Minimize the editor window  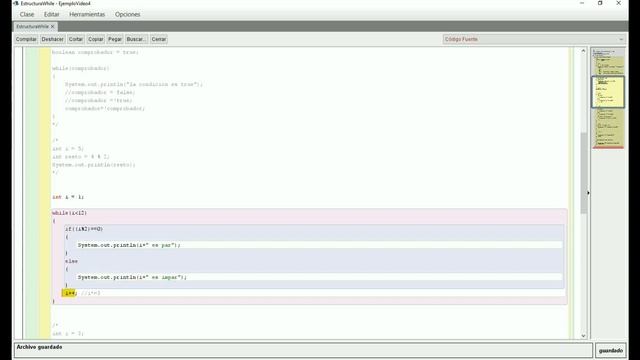[x=582, y=3]
